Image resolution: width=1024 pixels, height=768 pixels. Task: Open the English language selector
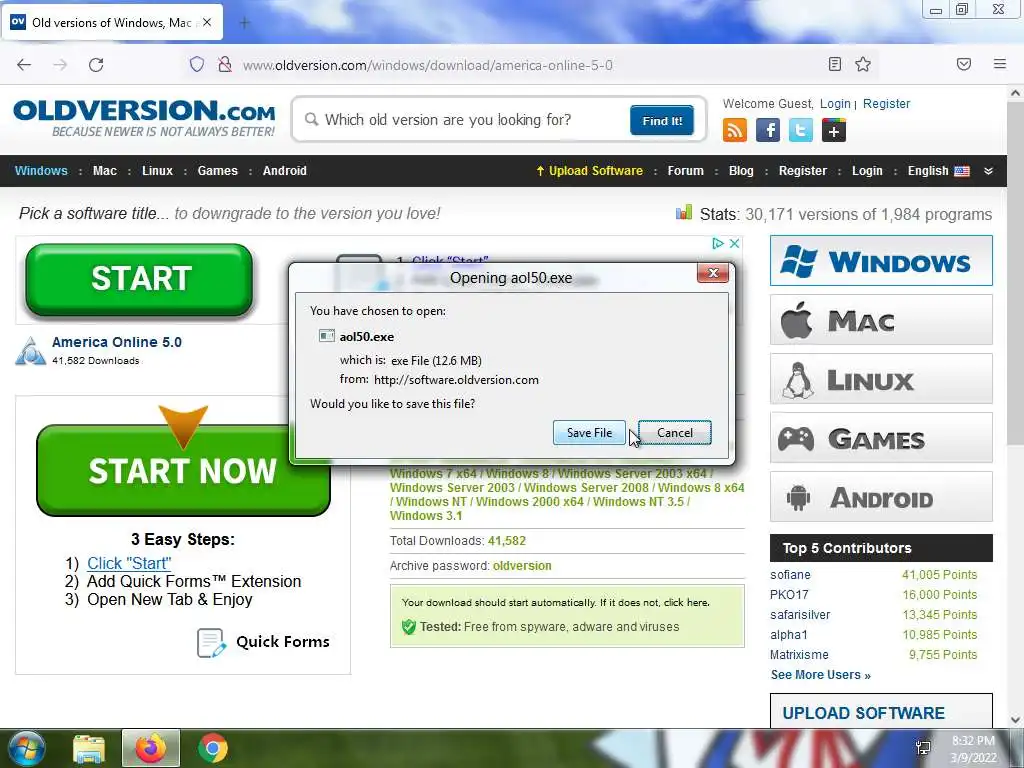pos(938,171)
